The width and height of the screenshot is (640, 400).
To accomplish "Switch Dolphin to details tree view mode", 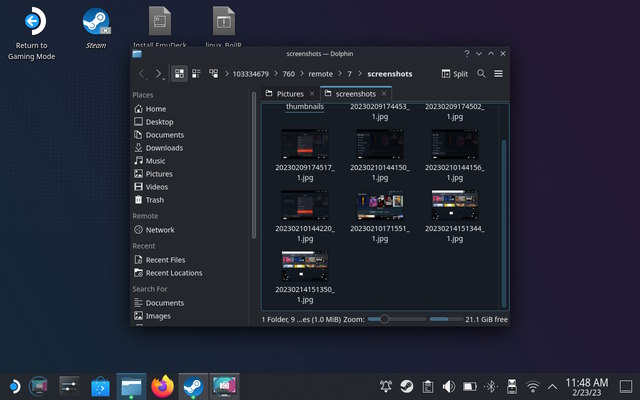I will [213, 73].
